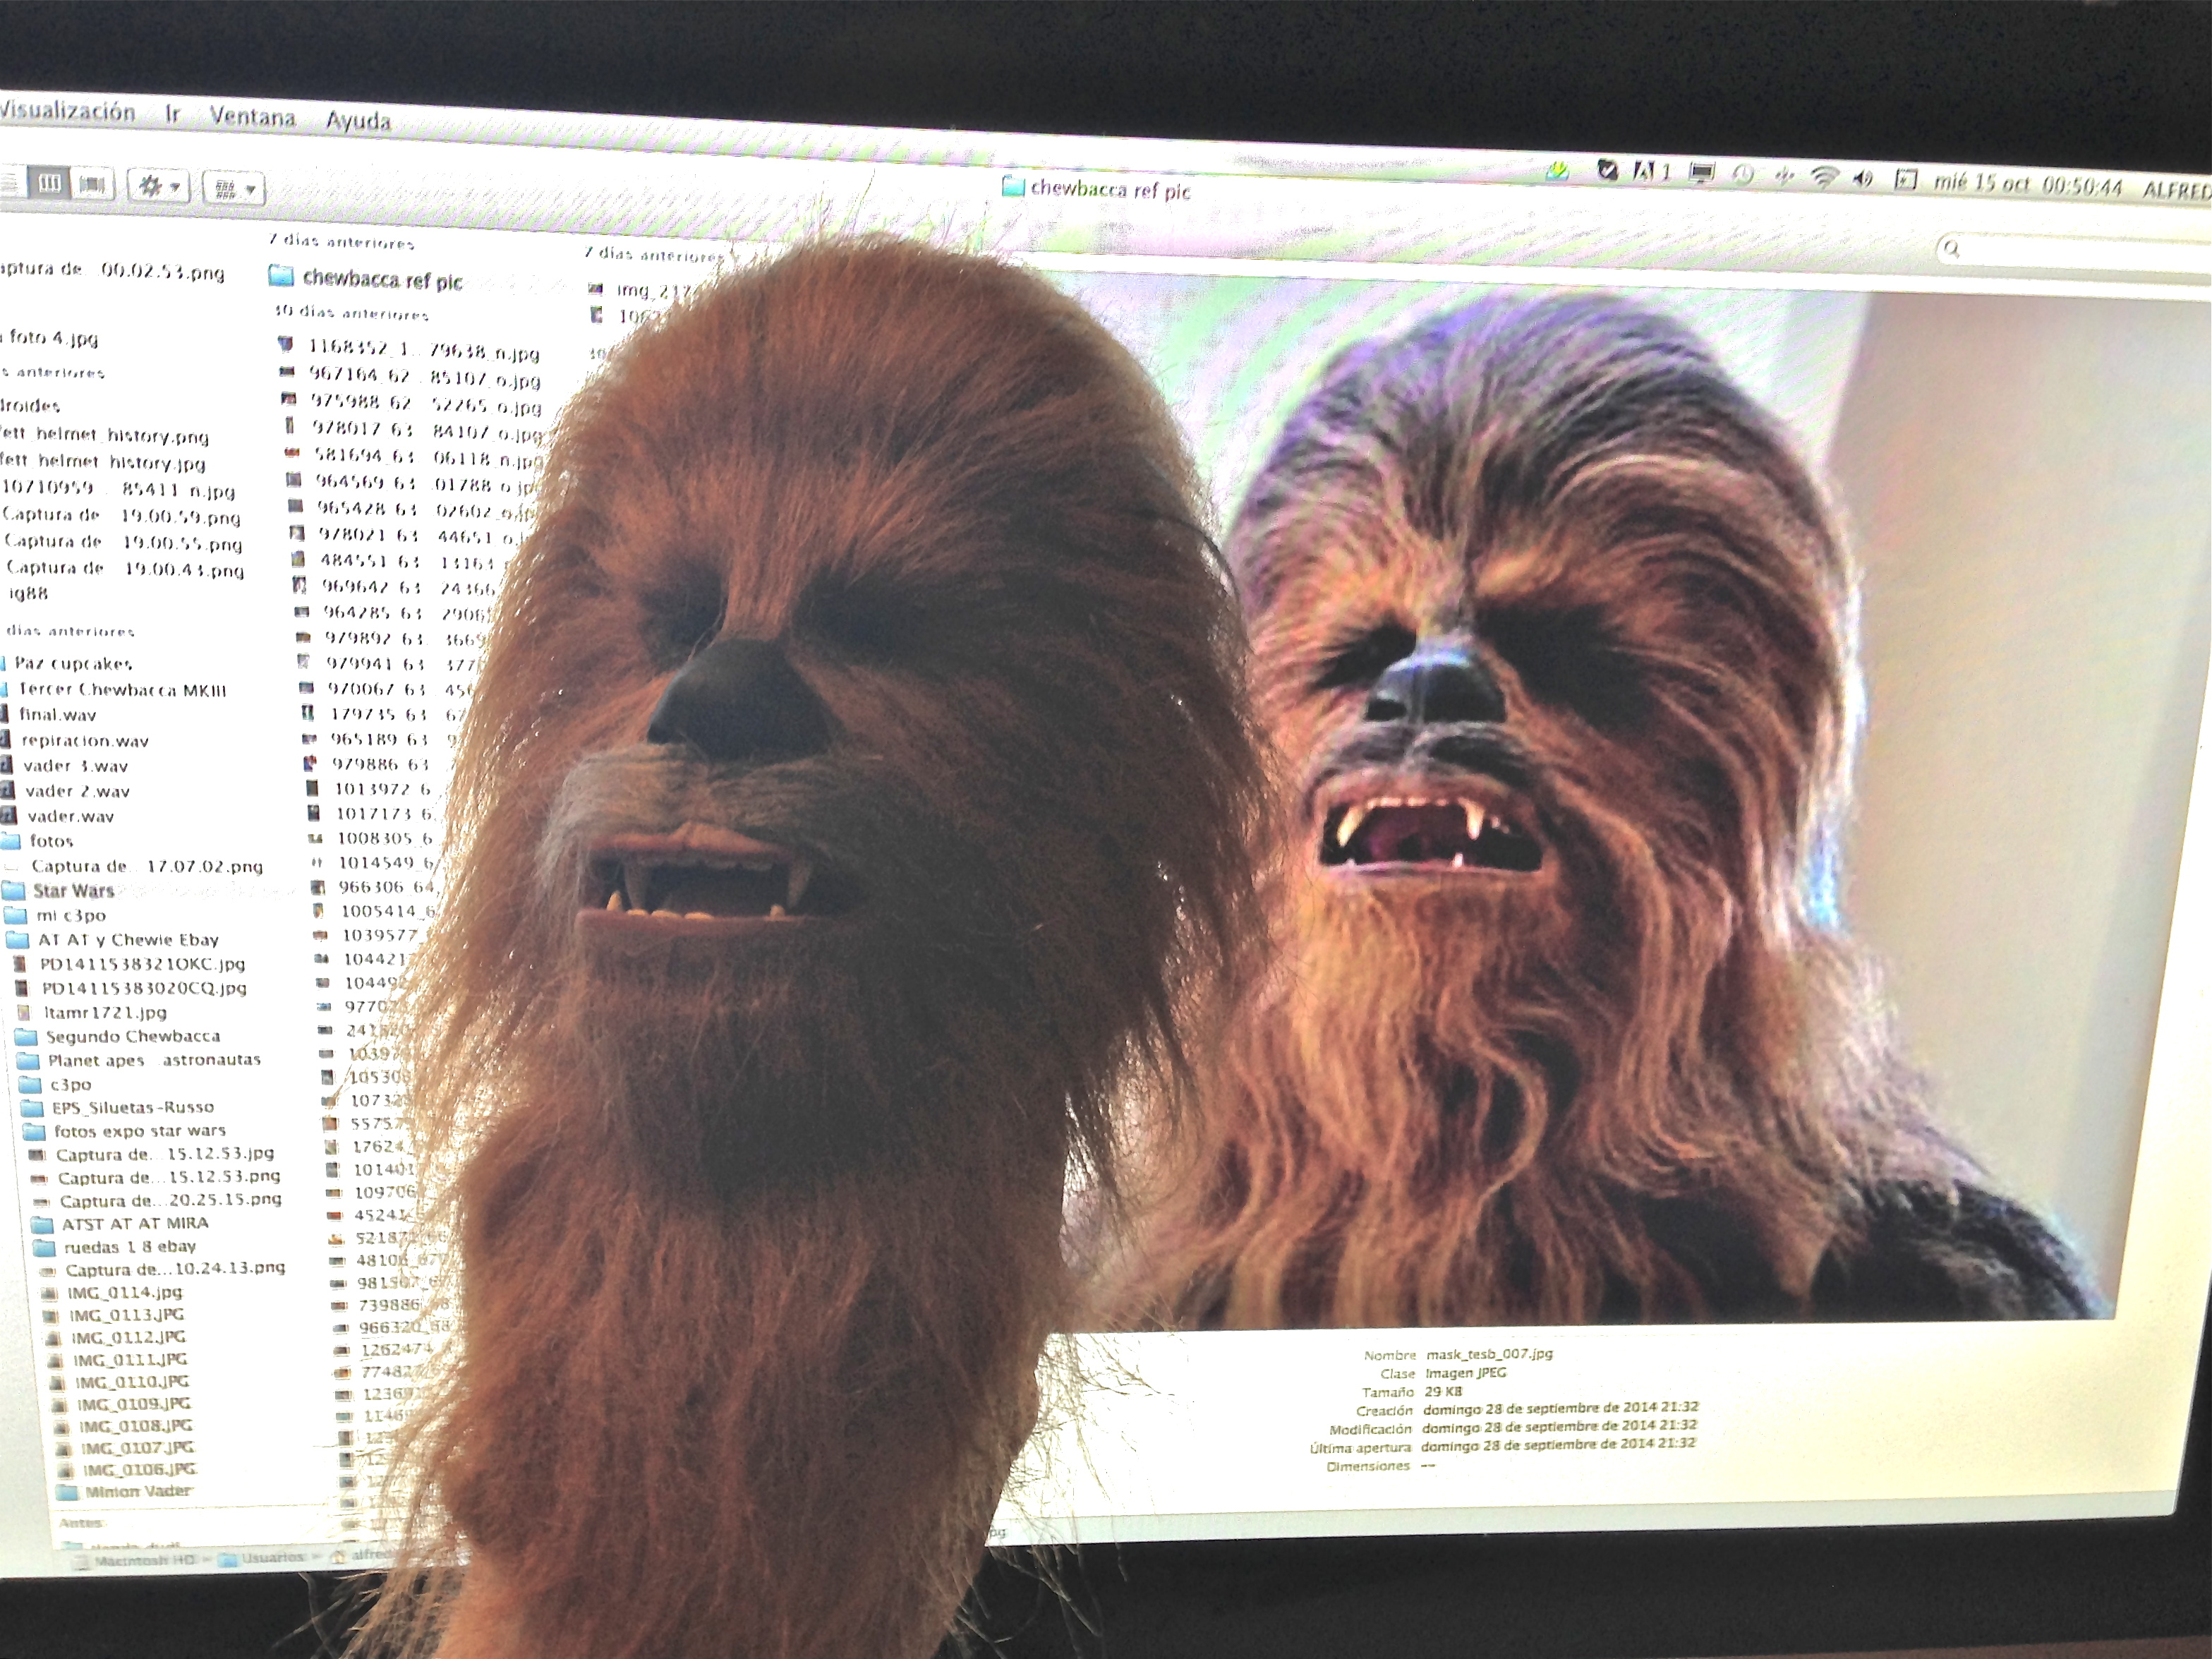Click the date and time in menu bar

pos(2028,185)
